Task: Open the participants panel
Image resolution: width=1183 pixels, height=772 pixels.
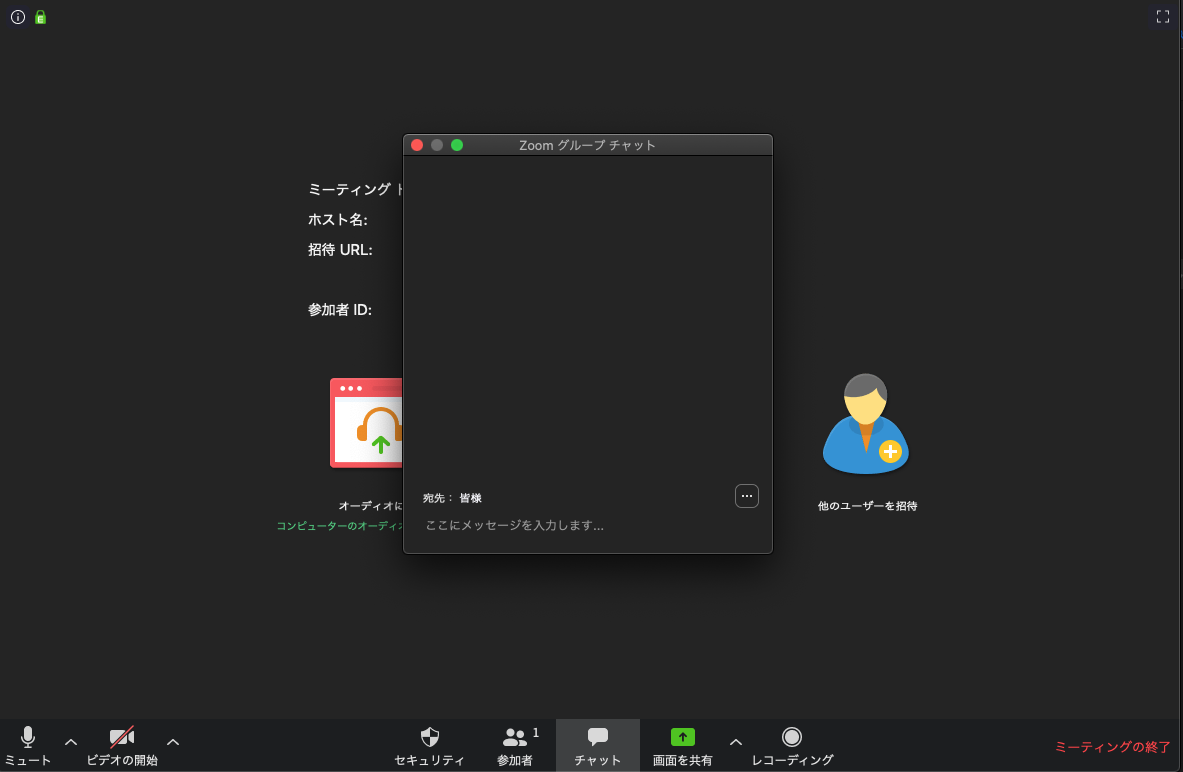Action: 515,745
